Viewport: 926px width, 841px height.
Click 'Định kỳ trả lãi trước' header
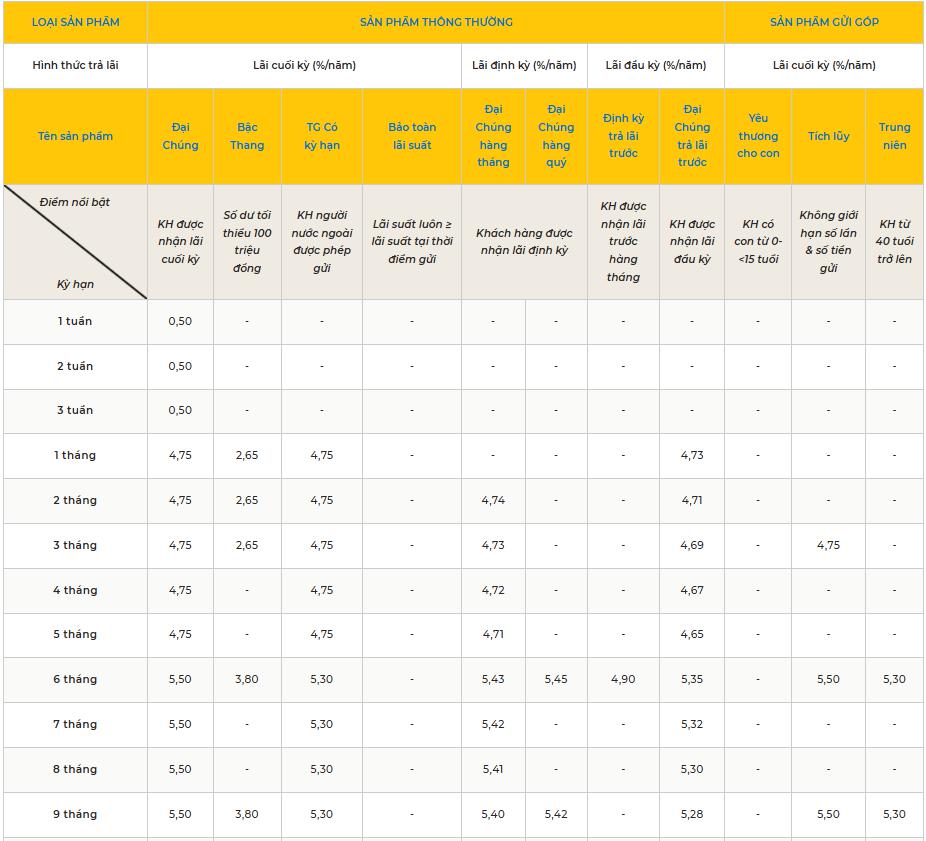tap(623, 136)
